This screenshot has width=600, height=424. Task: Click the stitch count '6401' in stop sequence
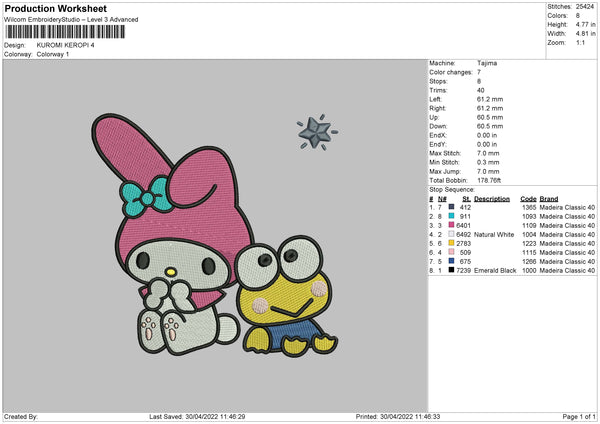click(x=463, y=225)
